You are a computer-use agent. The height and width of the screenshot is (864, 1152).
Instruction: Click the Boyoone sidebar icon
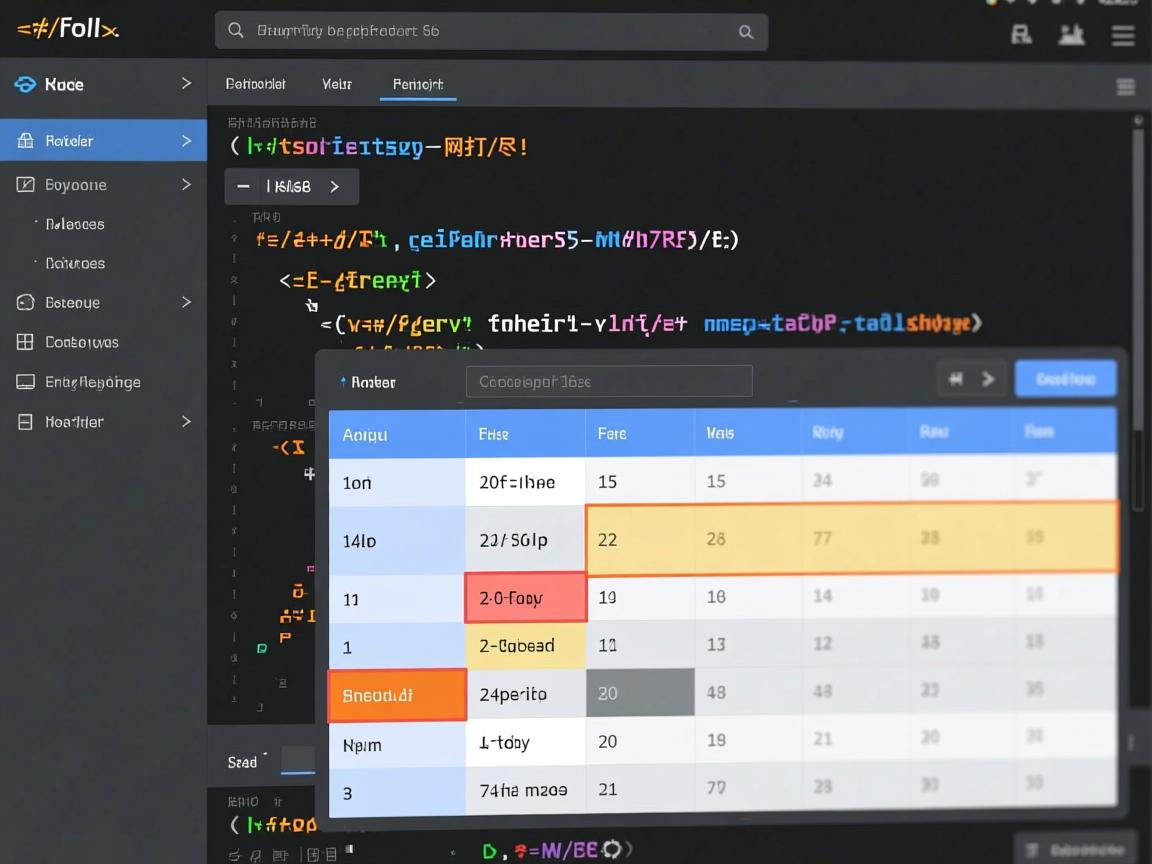(25, 185)
